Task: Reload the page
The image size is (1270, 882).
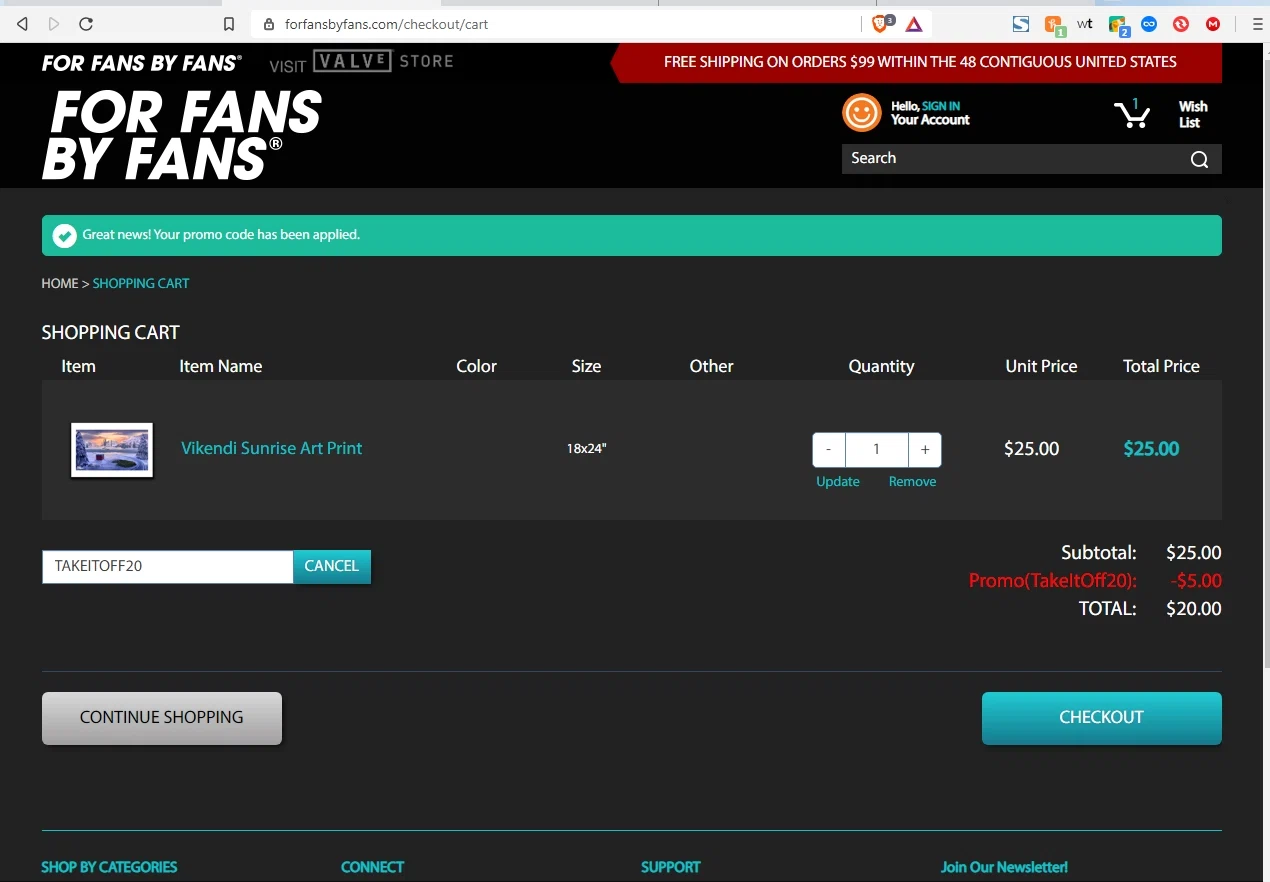Action: 86,24
